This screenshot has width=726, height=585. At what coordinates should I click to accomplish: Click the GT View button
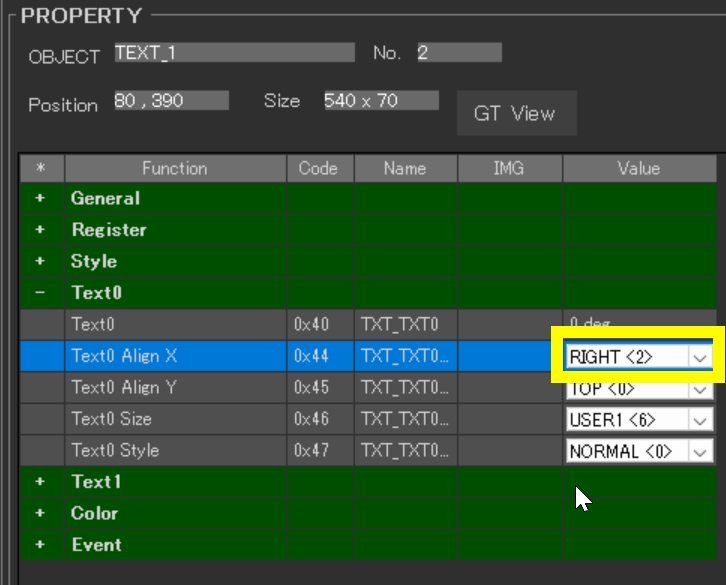tap(514, 114)
